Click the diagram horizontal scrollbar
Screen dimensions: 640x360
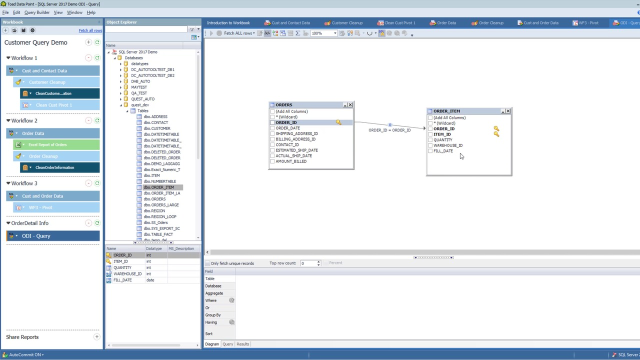(x=424, y=252)
